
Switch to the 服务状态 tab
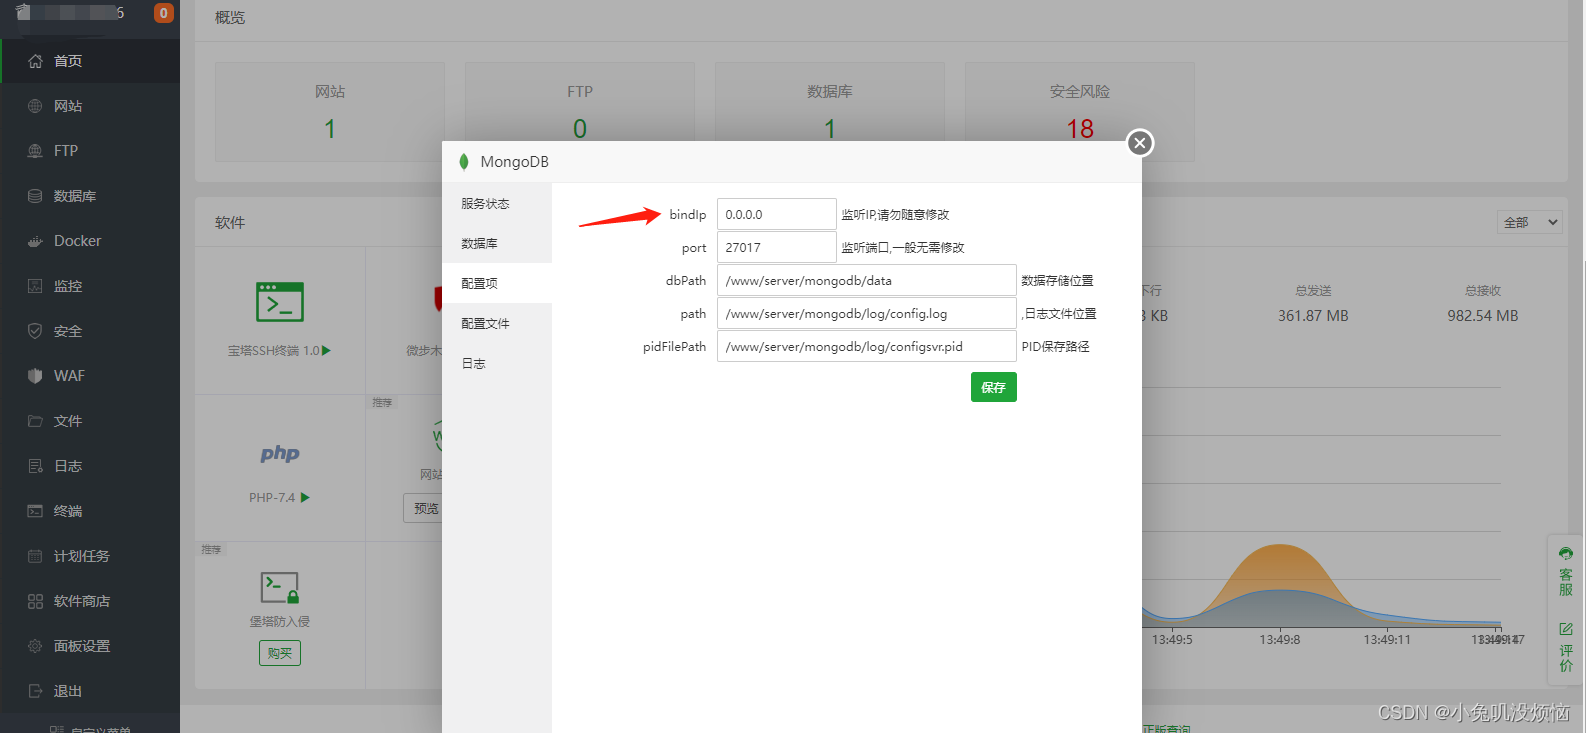497,203
